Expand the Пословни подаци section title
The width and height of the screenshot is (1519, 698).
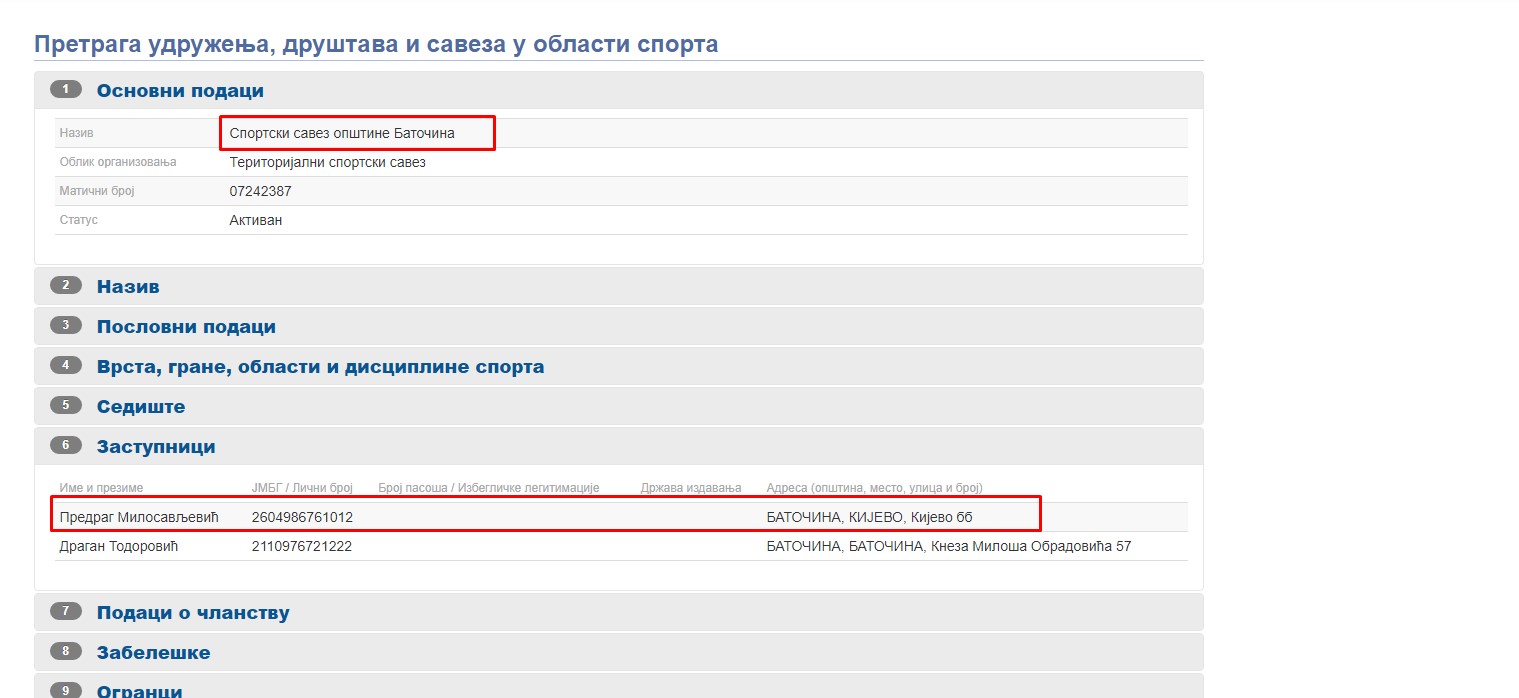click(186, 327)
